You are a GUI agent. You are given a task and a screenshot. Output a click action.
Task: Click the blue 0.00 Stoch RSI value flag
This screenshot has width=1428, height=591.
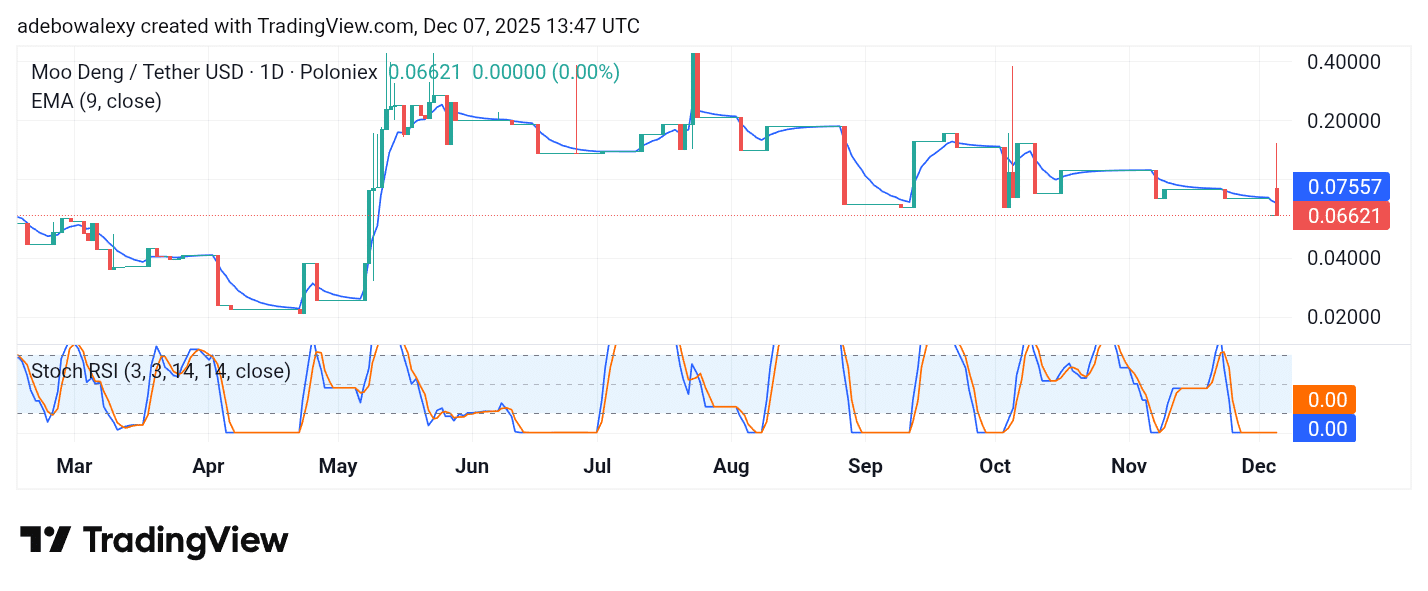pyautogui.click(x=1324, y=429)
